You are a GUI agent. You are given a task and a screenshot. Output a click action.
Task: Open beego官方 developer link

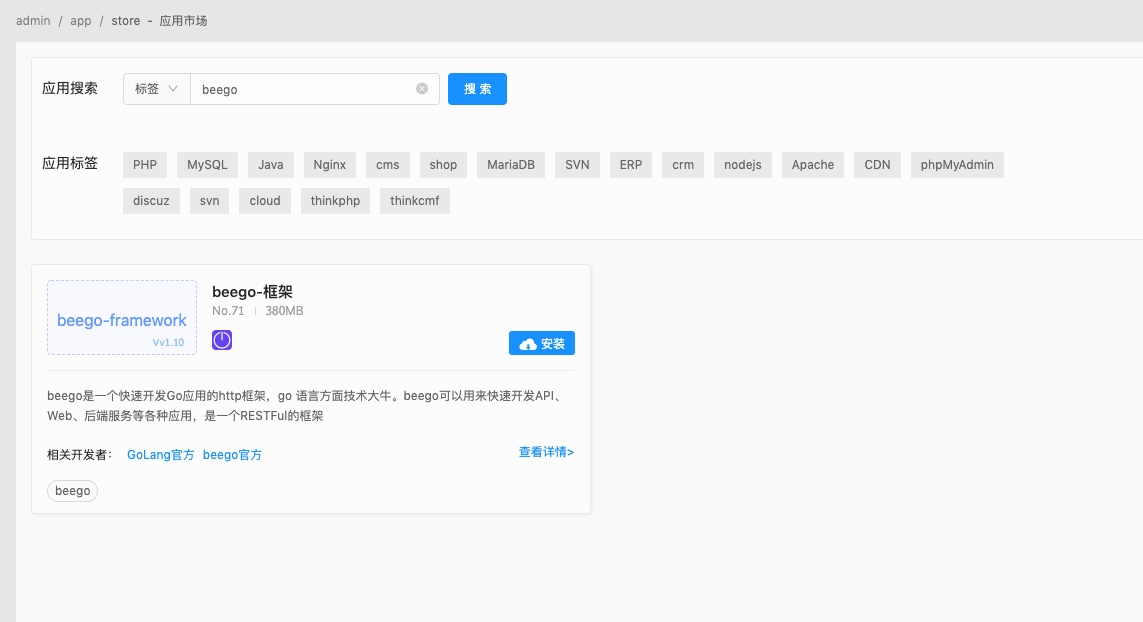coord(232,455)
